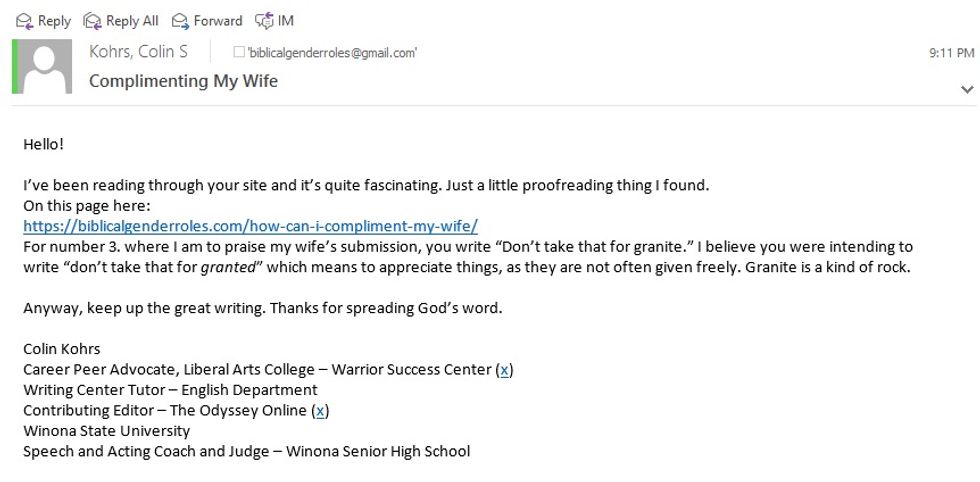Click the Reply All icon

93,20
